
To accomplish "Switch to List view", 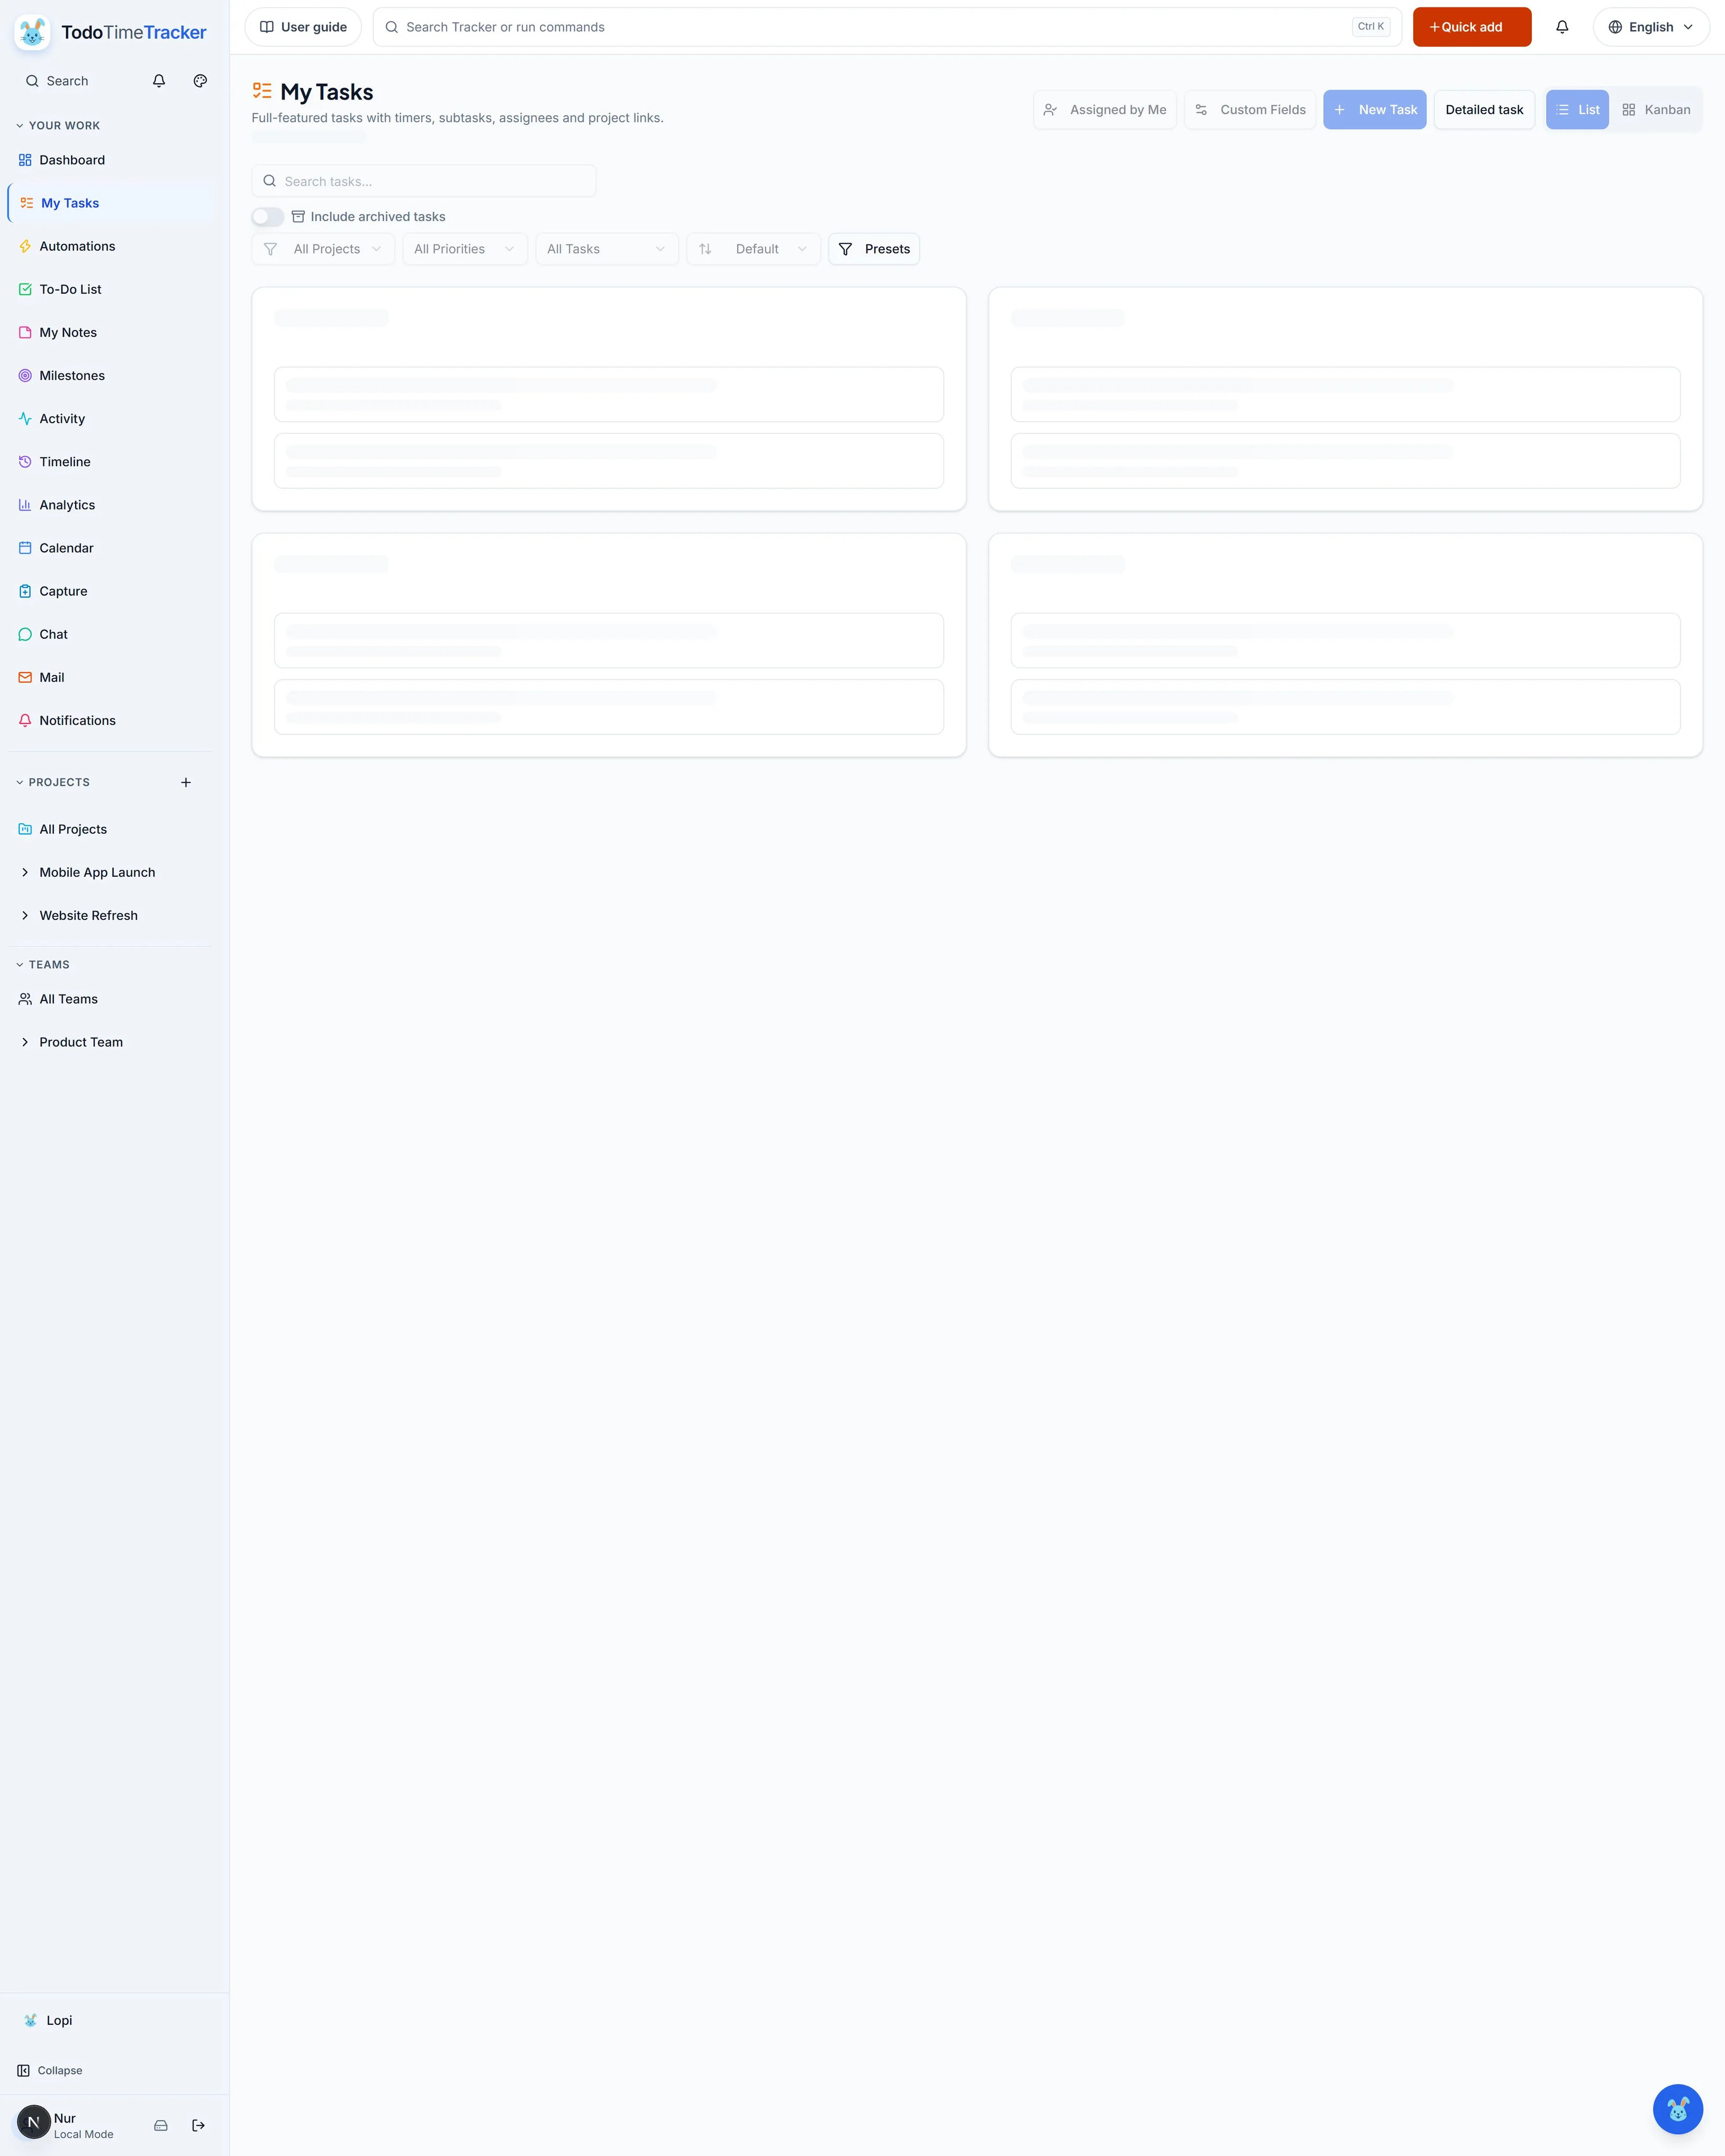I will [1577, 110].
